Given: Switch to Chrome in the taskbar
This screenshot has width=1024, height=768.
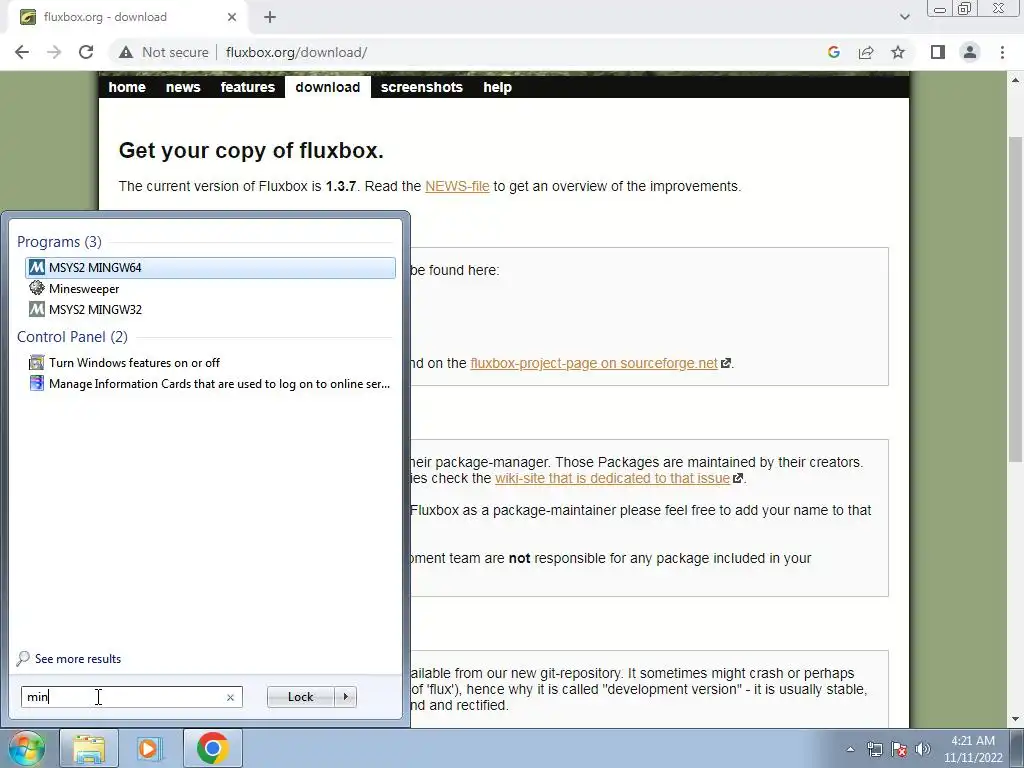Looking at the screenshot, I should pos(212,748).
